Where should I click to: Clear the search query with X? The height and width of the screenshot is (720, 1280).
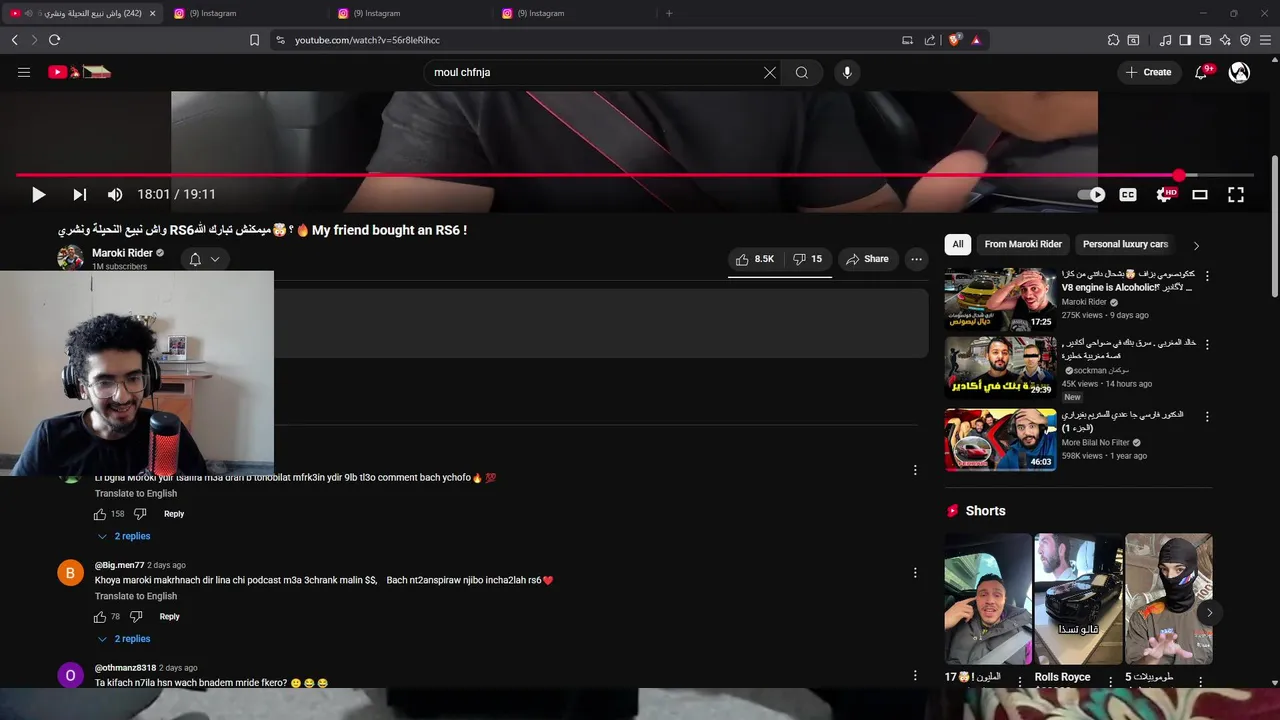[770, 72]
